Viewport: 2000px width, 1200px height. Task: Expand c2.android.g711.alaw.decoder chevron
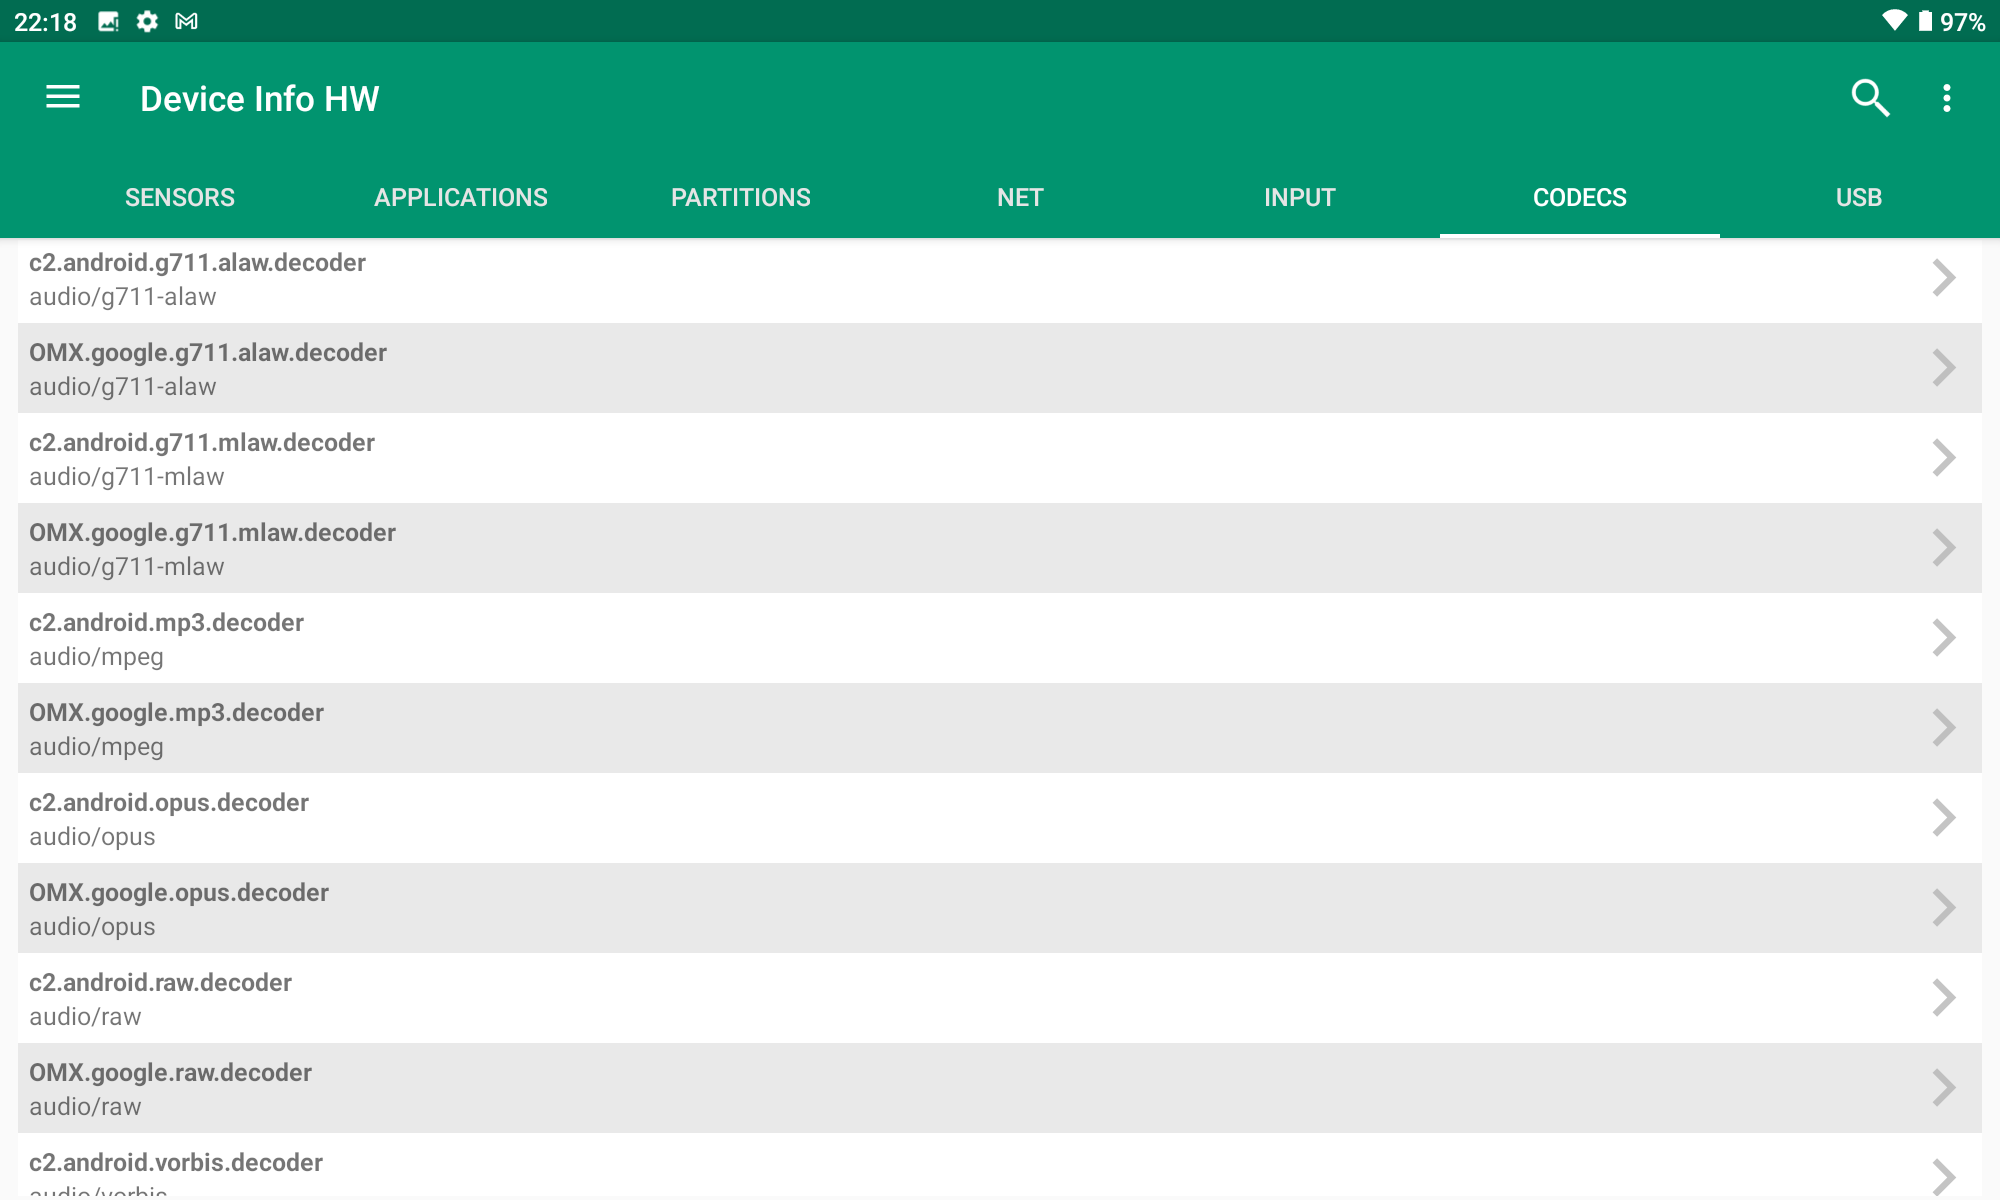tap(1943, 278)
